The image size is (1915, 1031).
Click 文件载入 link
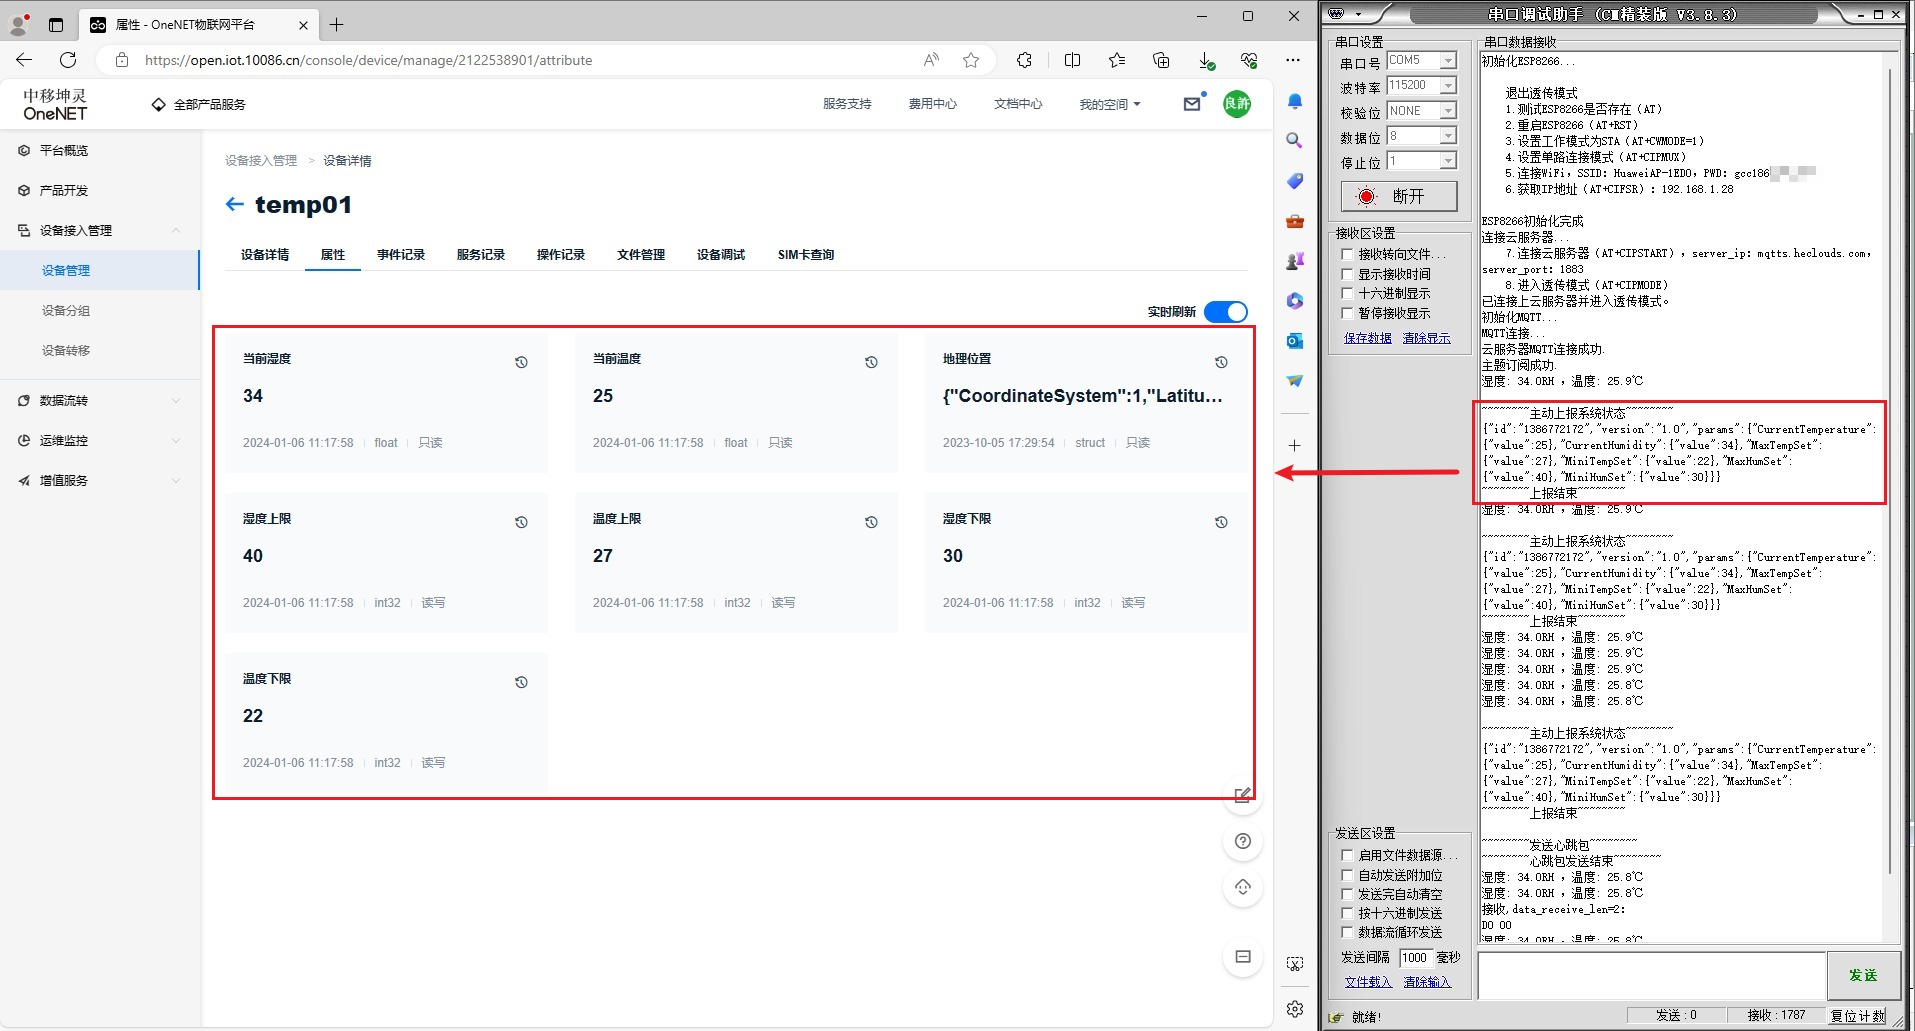[x=1368, y=982]
